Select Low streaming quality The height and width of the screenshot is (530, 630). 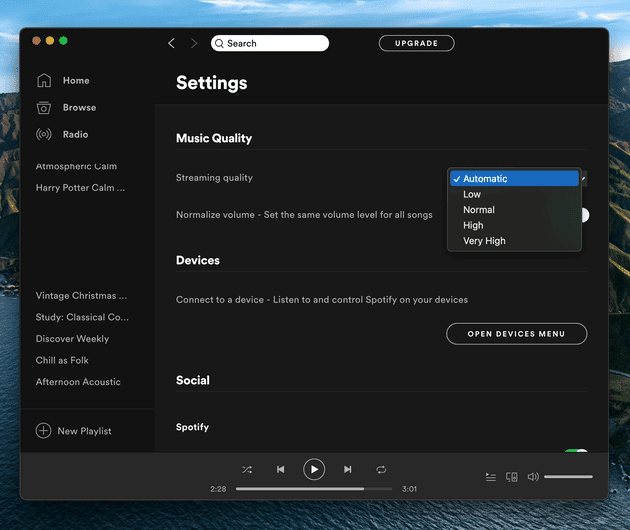[514, 194]
